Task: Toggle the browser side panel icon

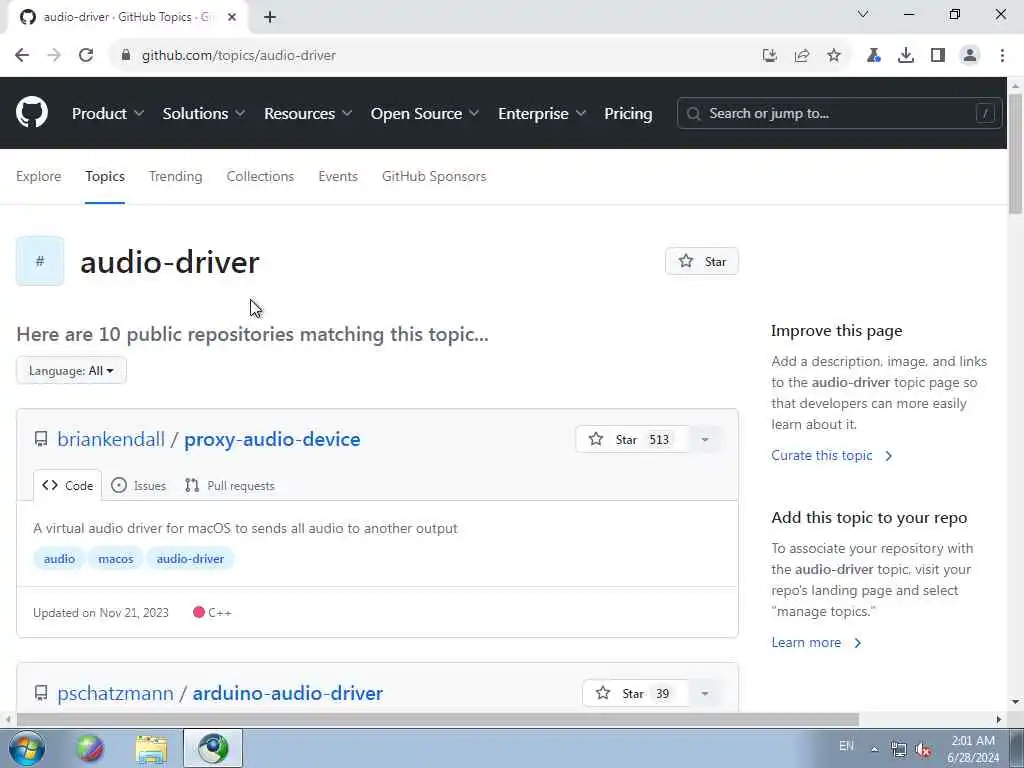Action: (938, 56)
